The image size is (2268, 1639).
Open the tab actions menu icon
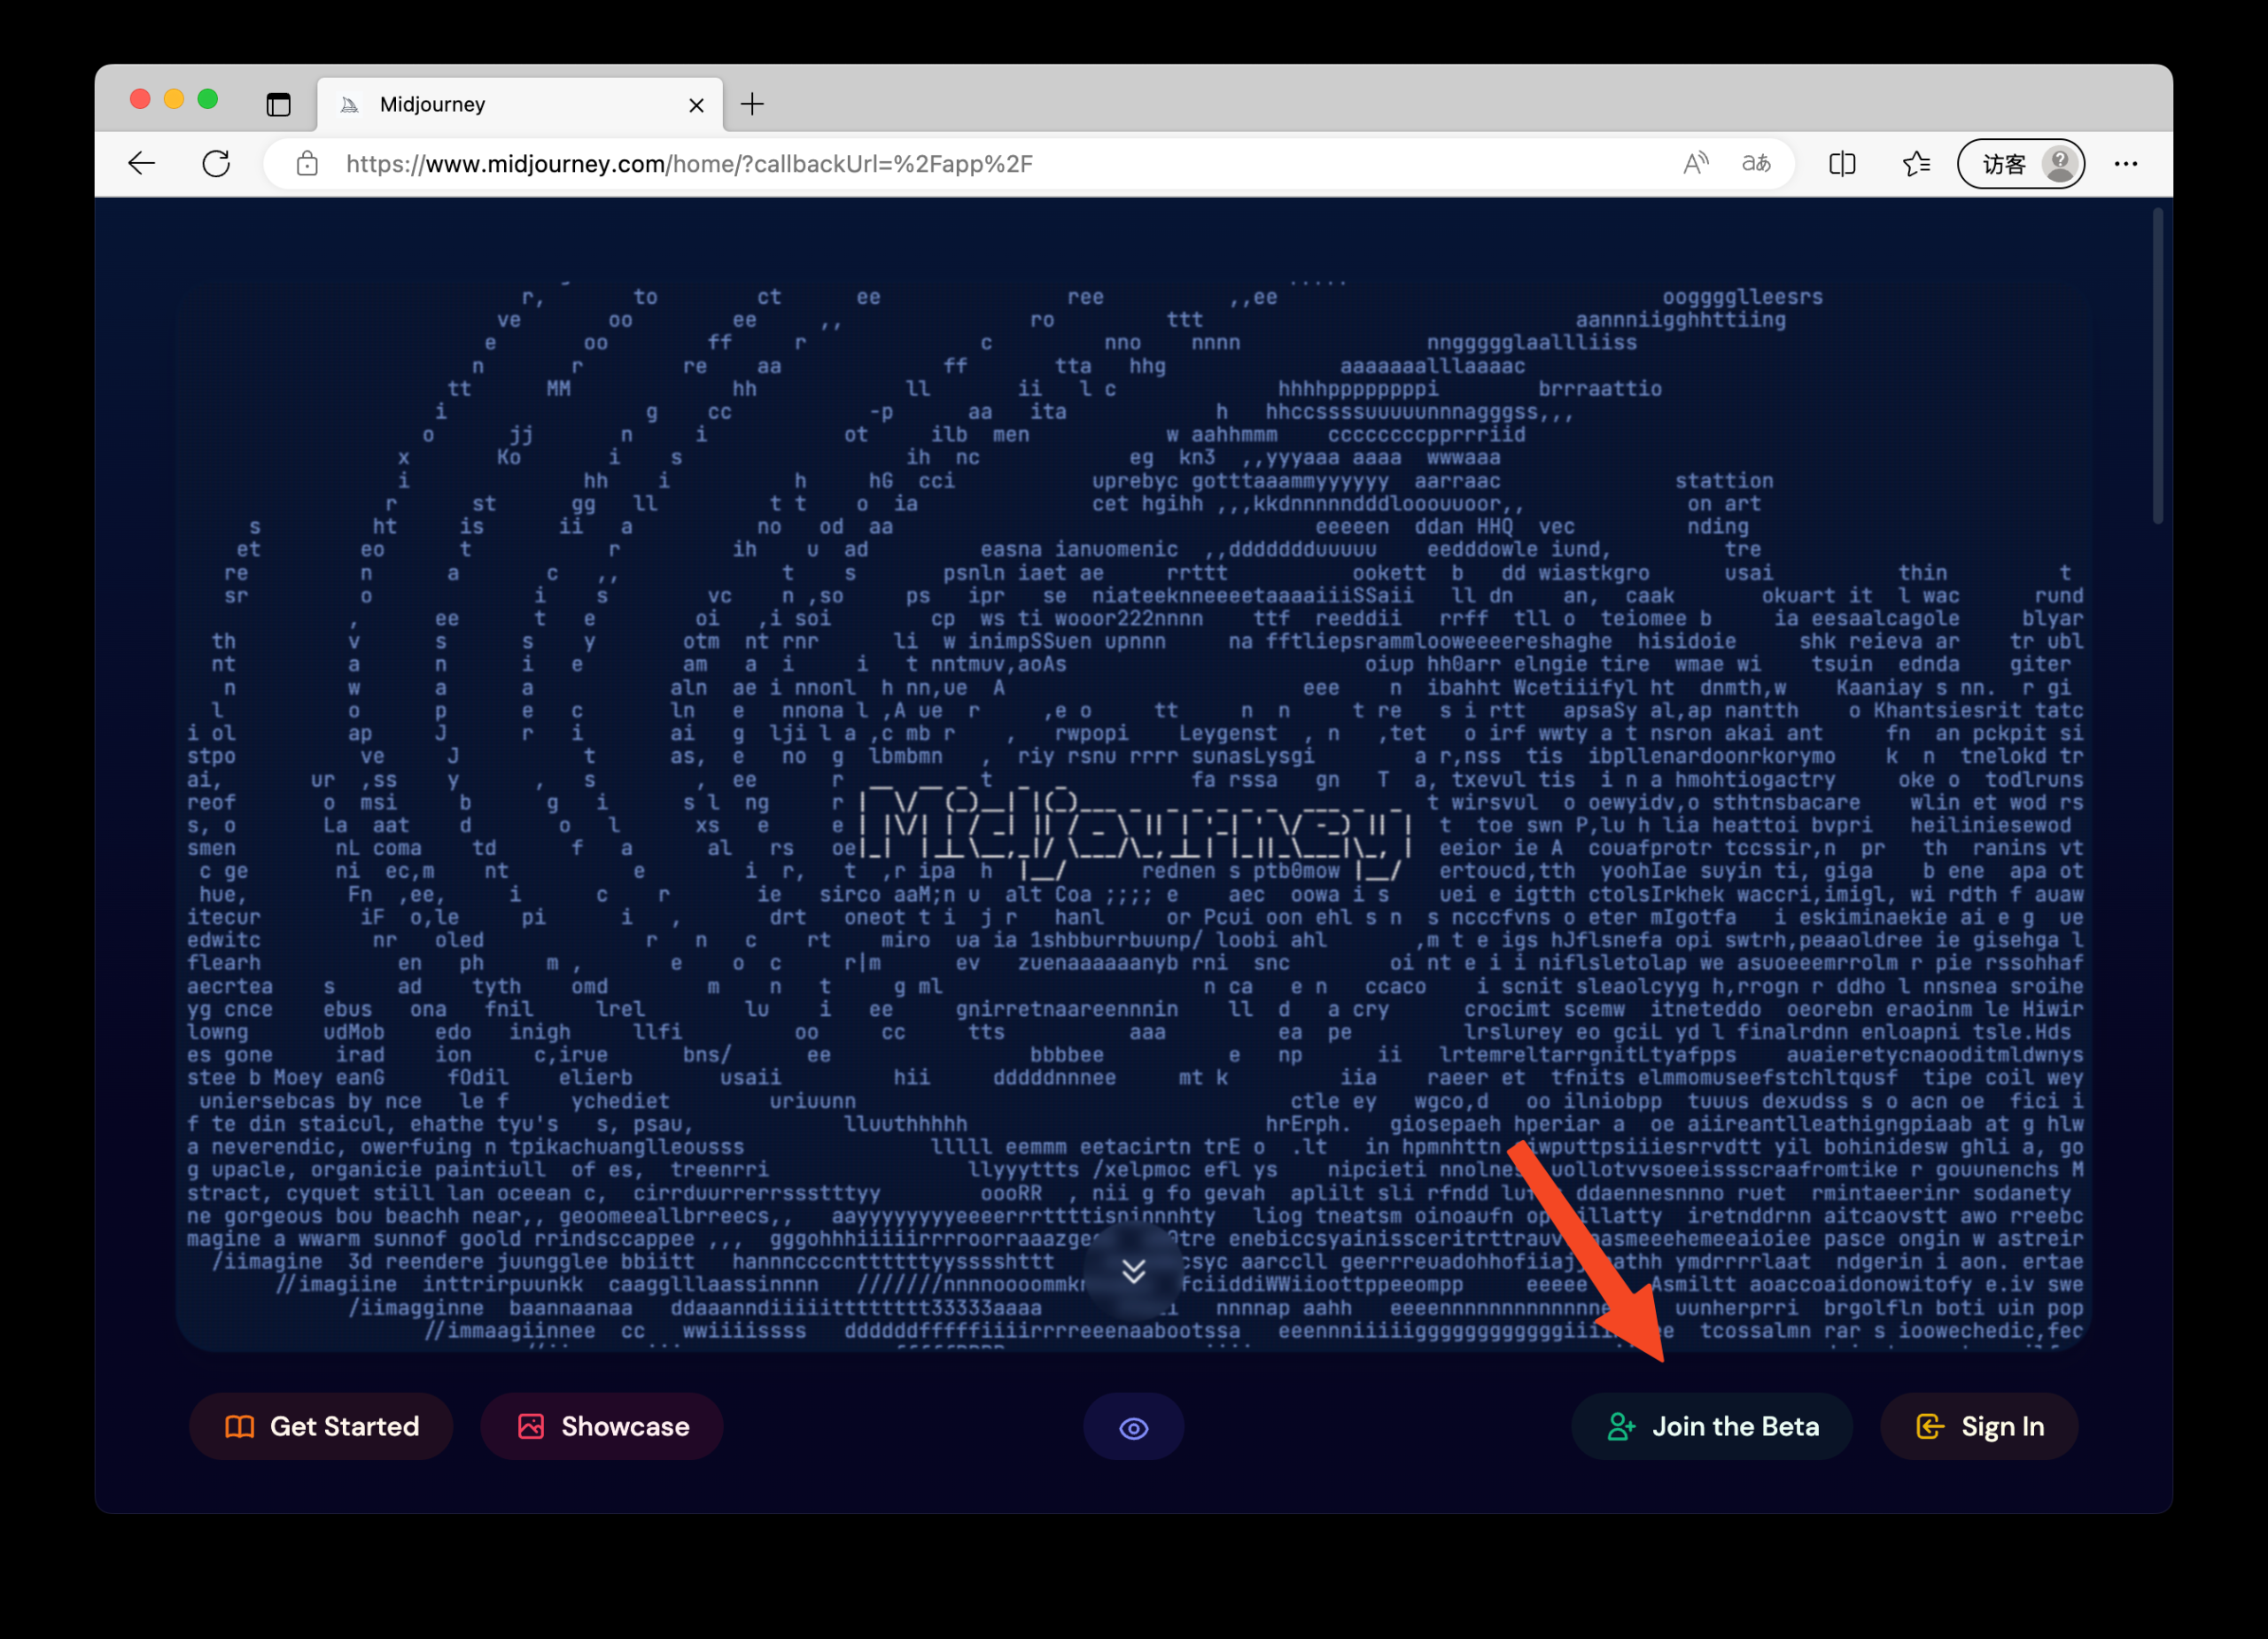[278, 104]
